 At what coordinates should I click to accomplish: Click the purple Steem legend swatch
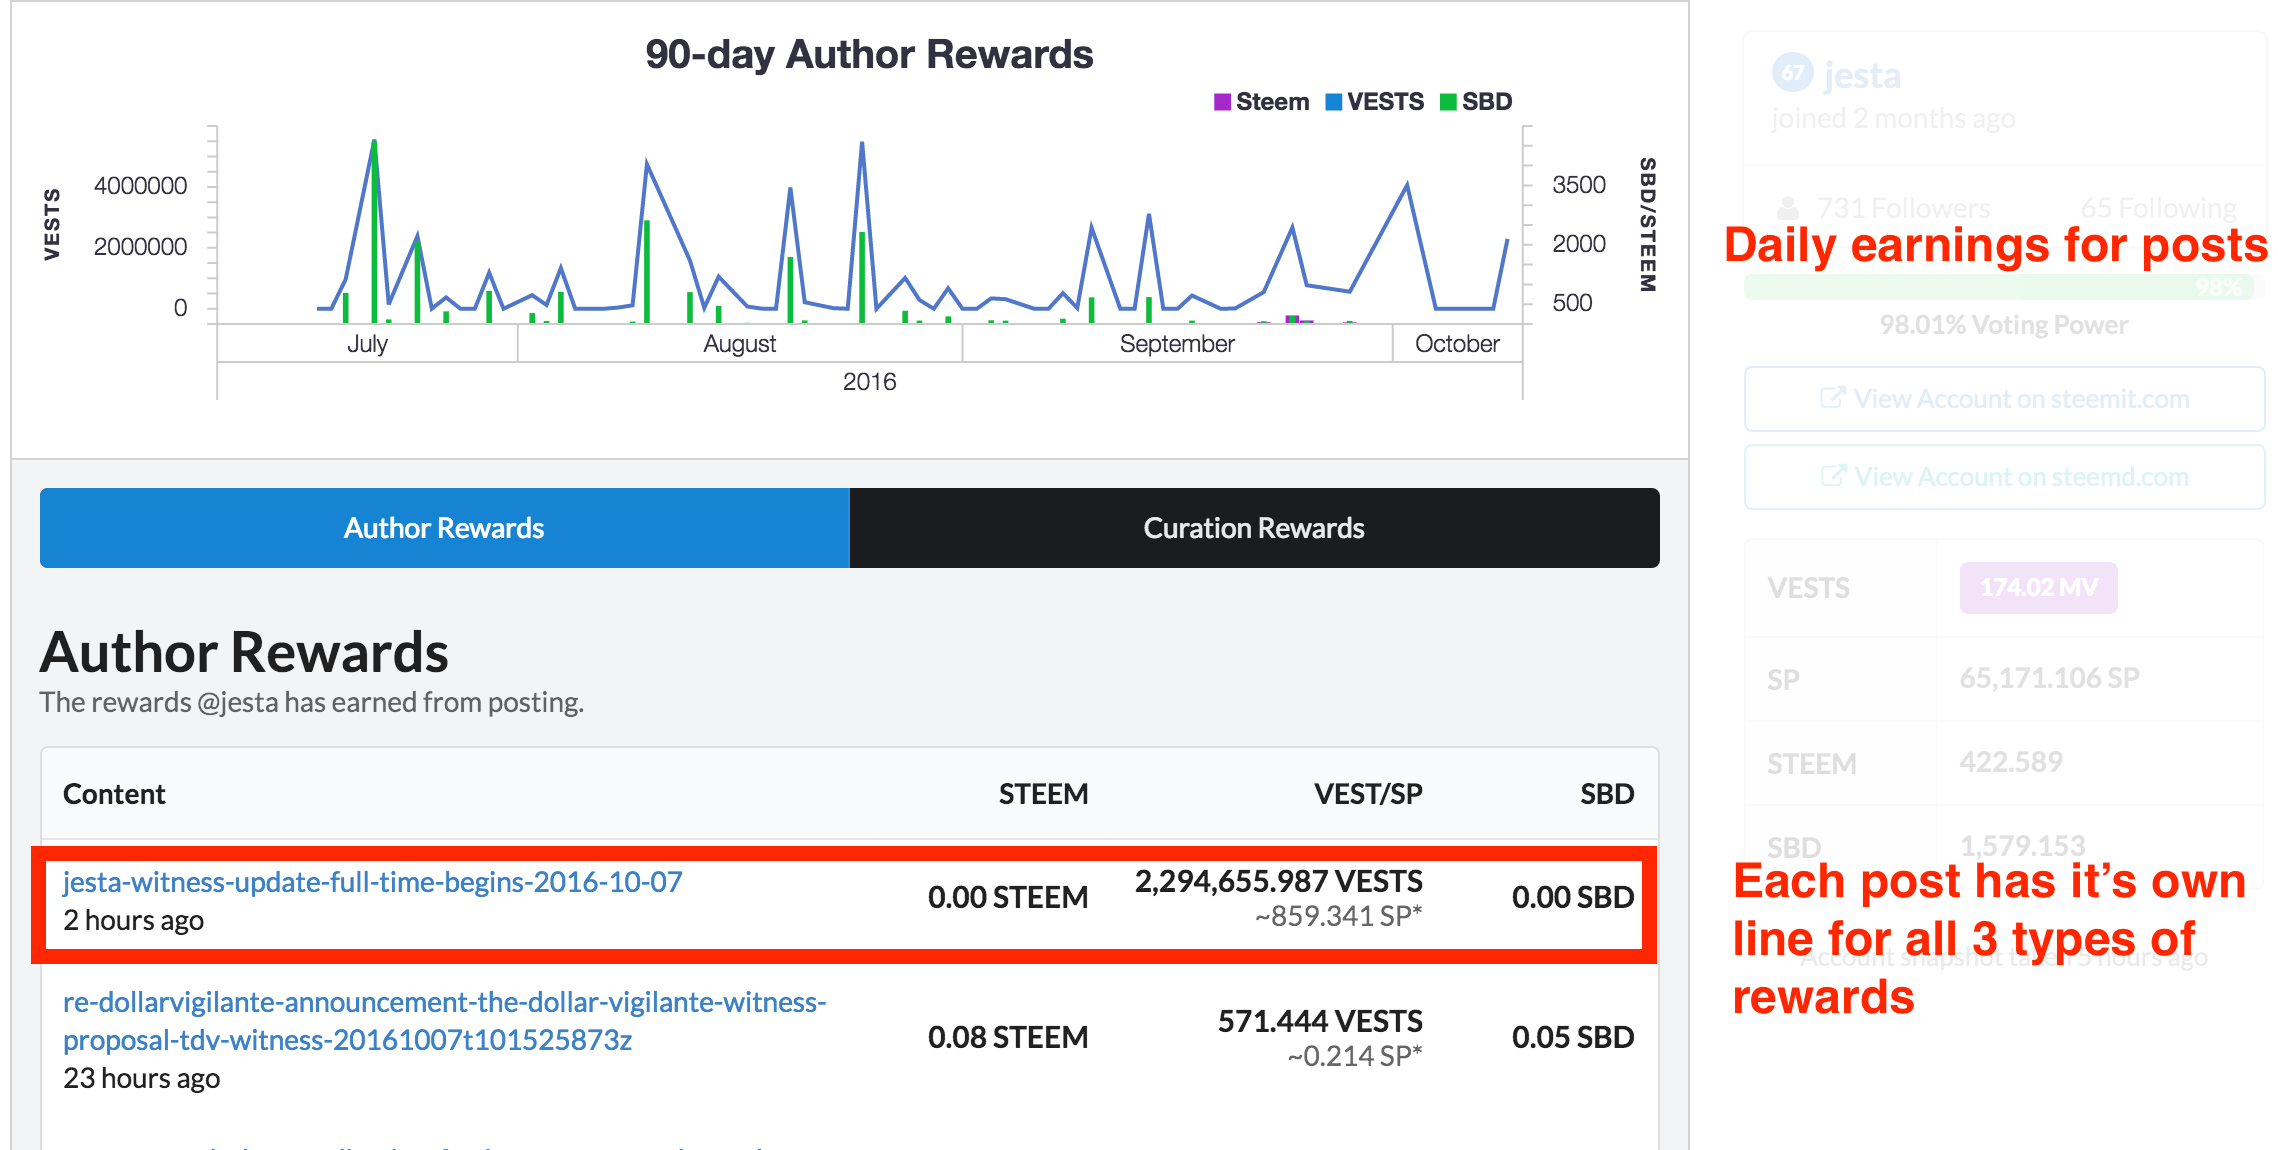tap(1222, 102)
